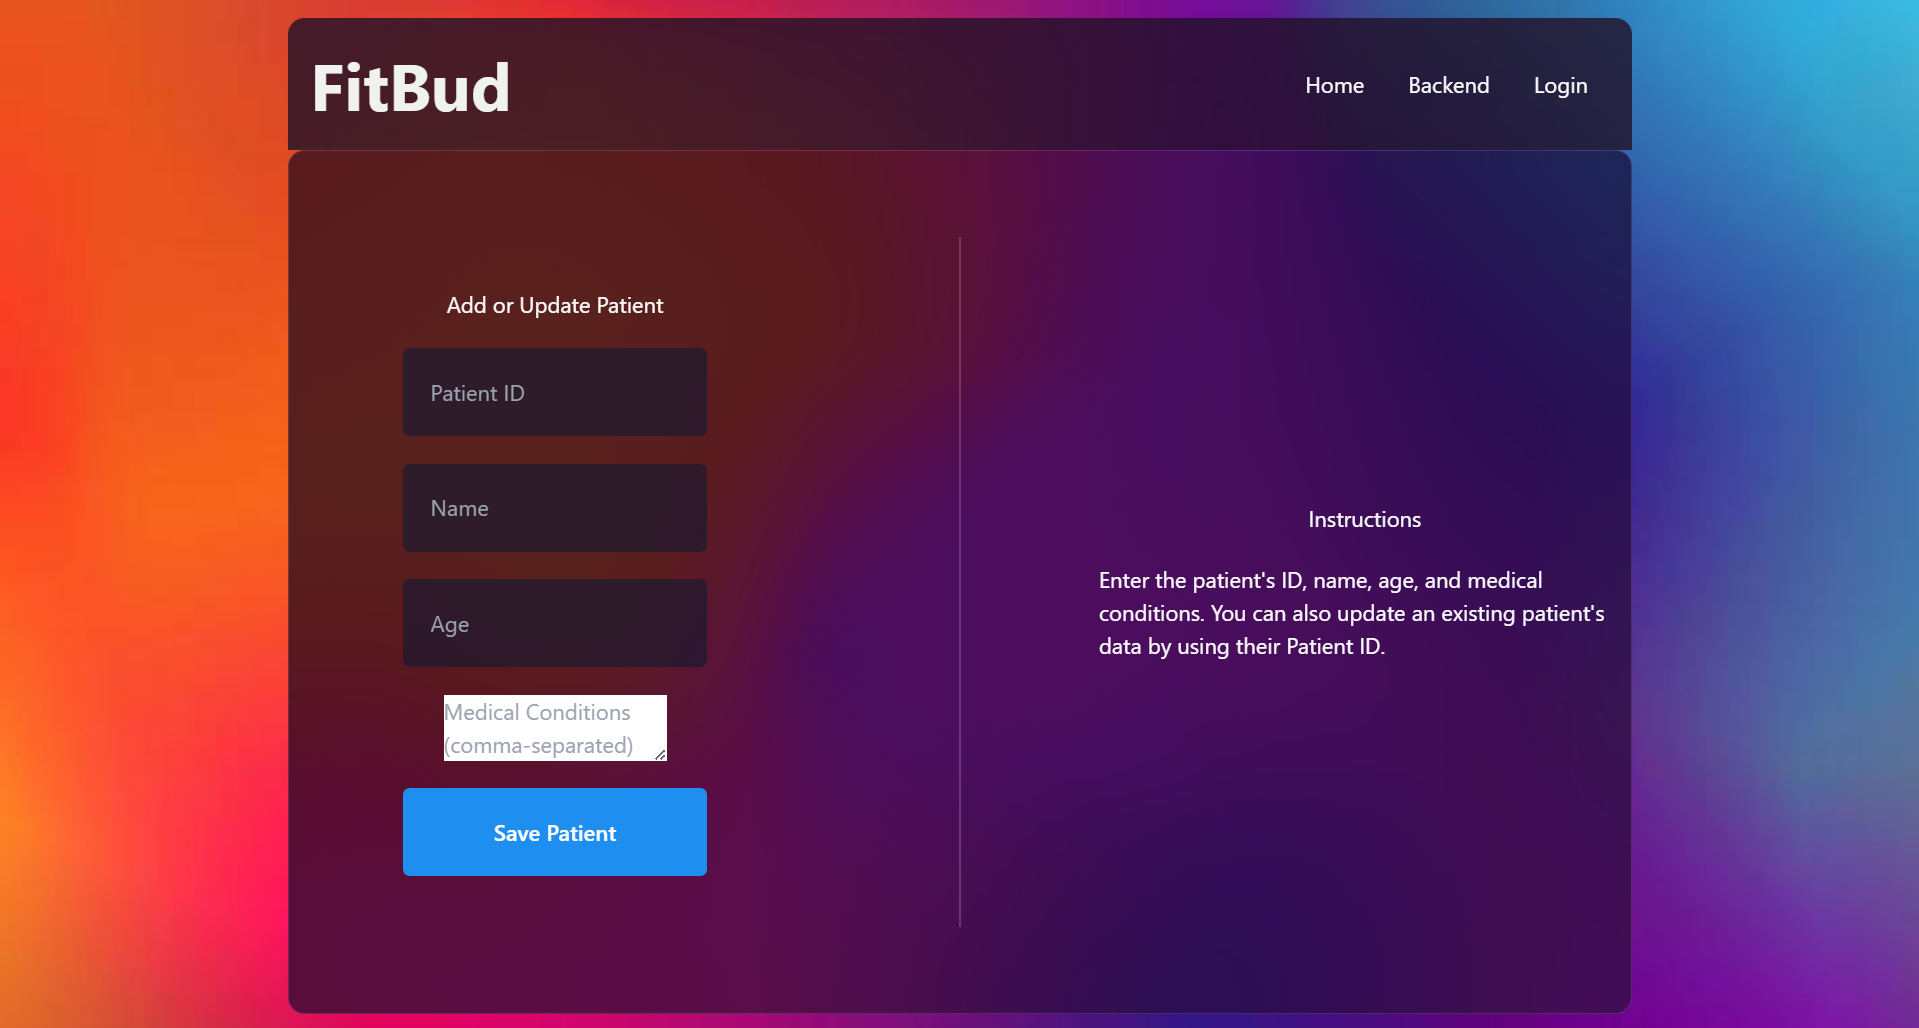Click empty navbar space between FitBud and Home
The height and width of the screenshot is (1028, 1919).
pyautogui.click(x=900, y=86)
